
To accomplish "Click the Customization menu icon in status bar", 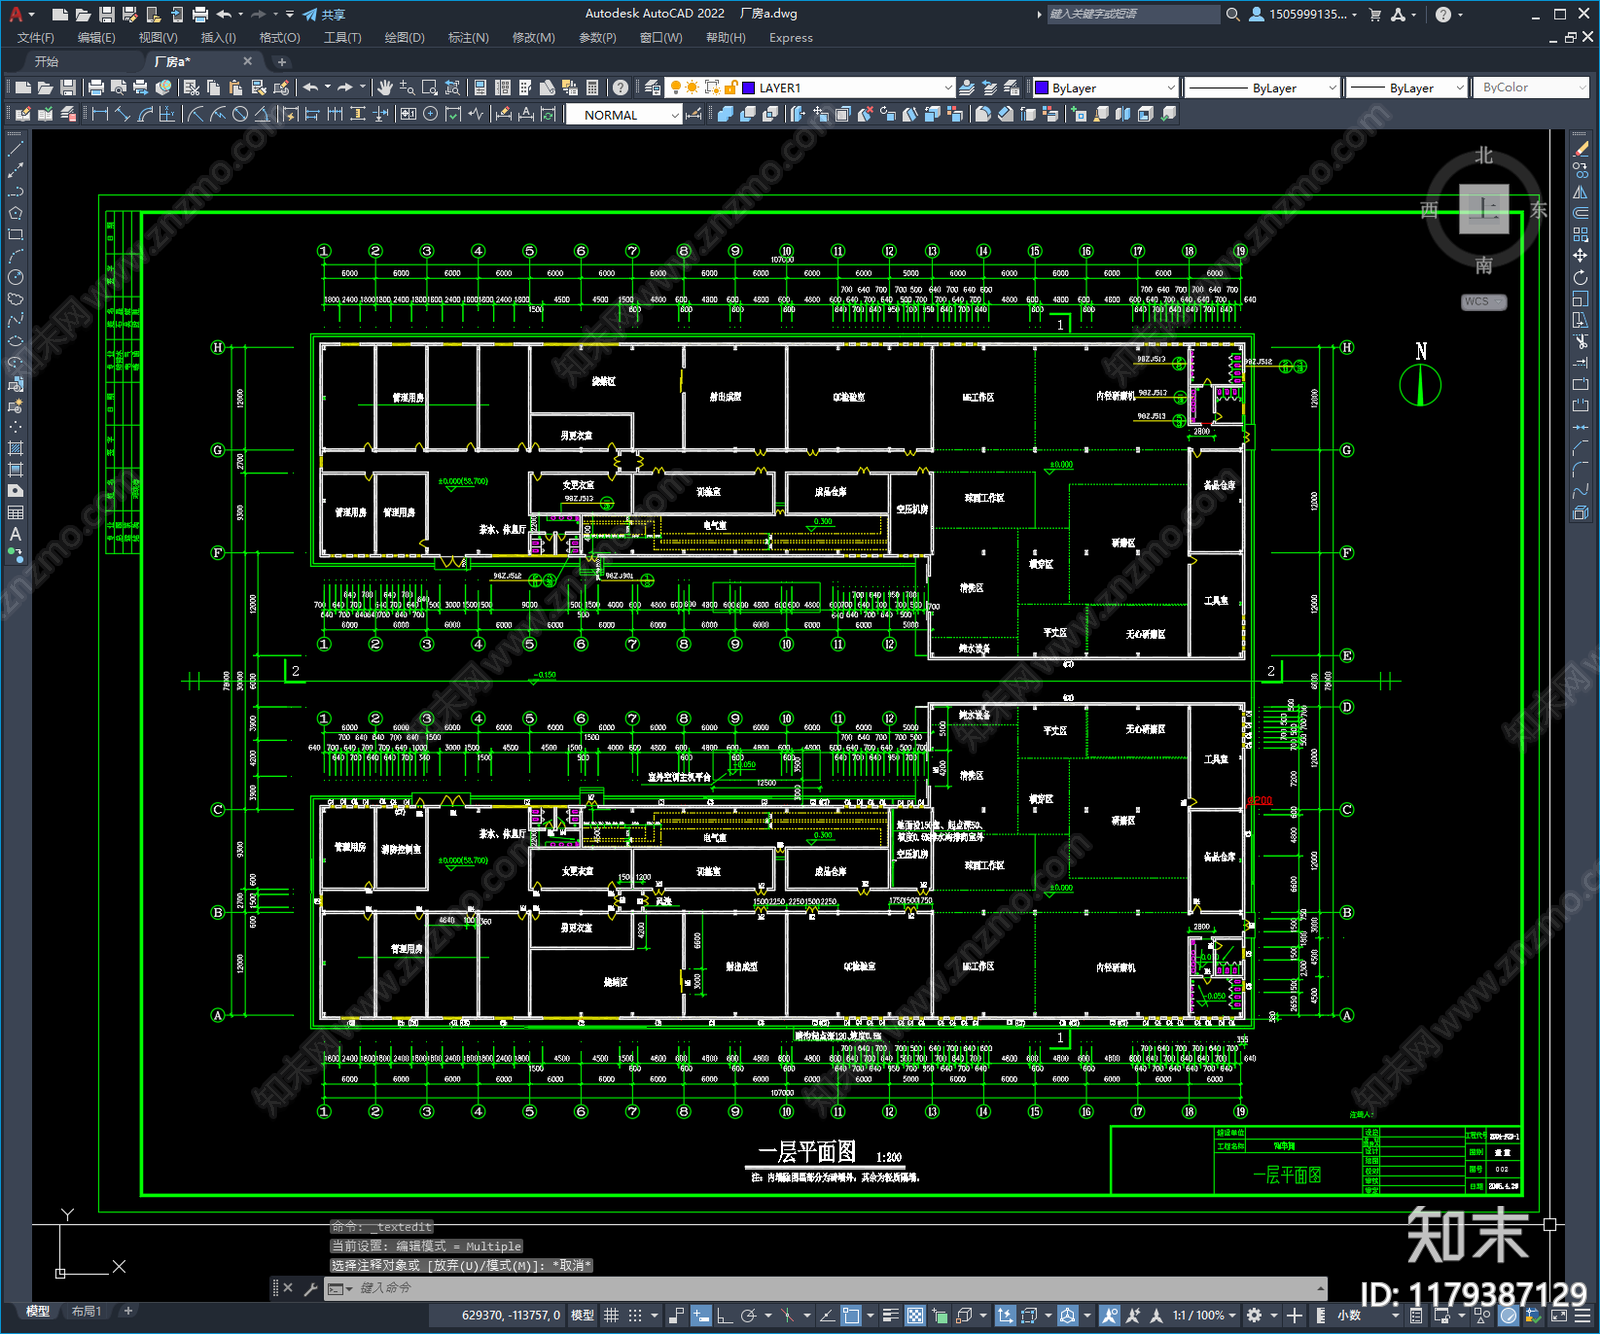I will pyautogui.click(x=1582, y=1315).
